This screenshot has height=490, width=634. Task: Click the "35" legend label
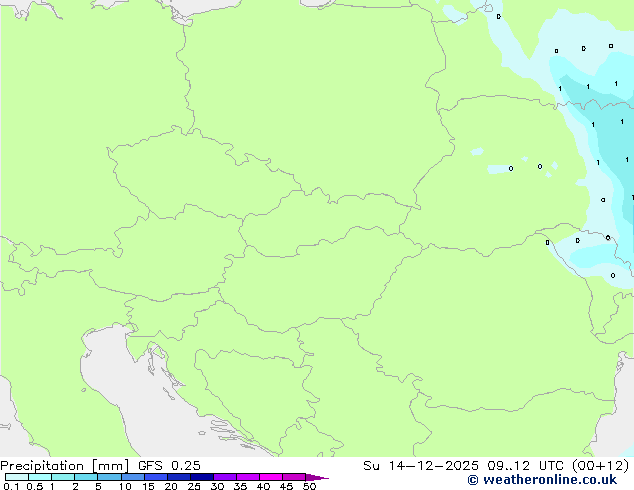click(x=240, y=486)
